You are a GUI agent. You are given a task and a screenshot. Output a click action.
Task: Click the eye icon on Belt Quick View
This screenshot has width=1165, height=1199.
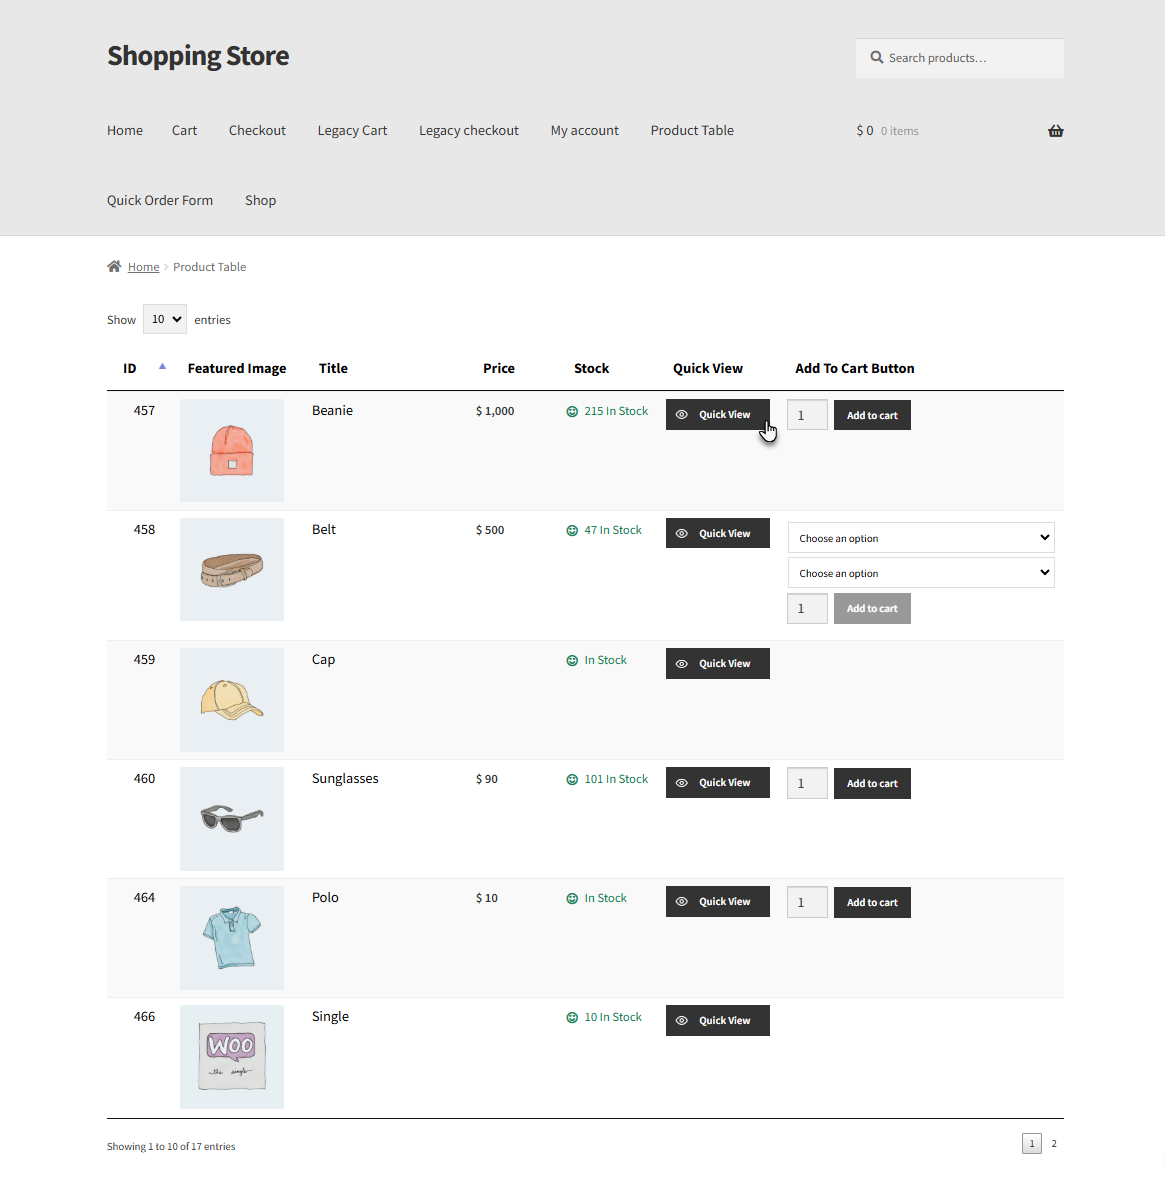point(682,534)
